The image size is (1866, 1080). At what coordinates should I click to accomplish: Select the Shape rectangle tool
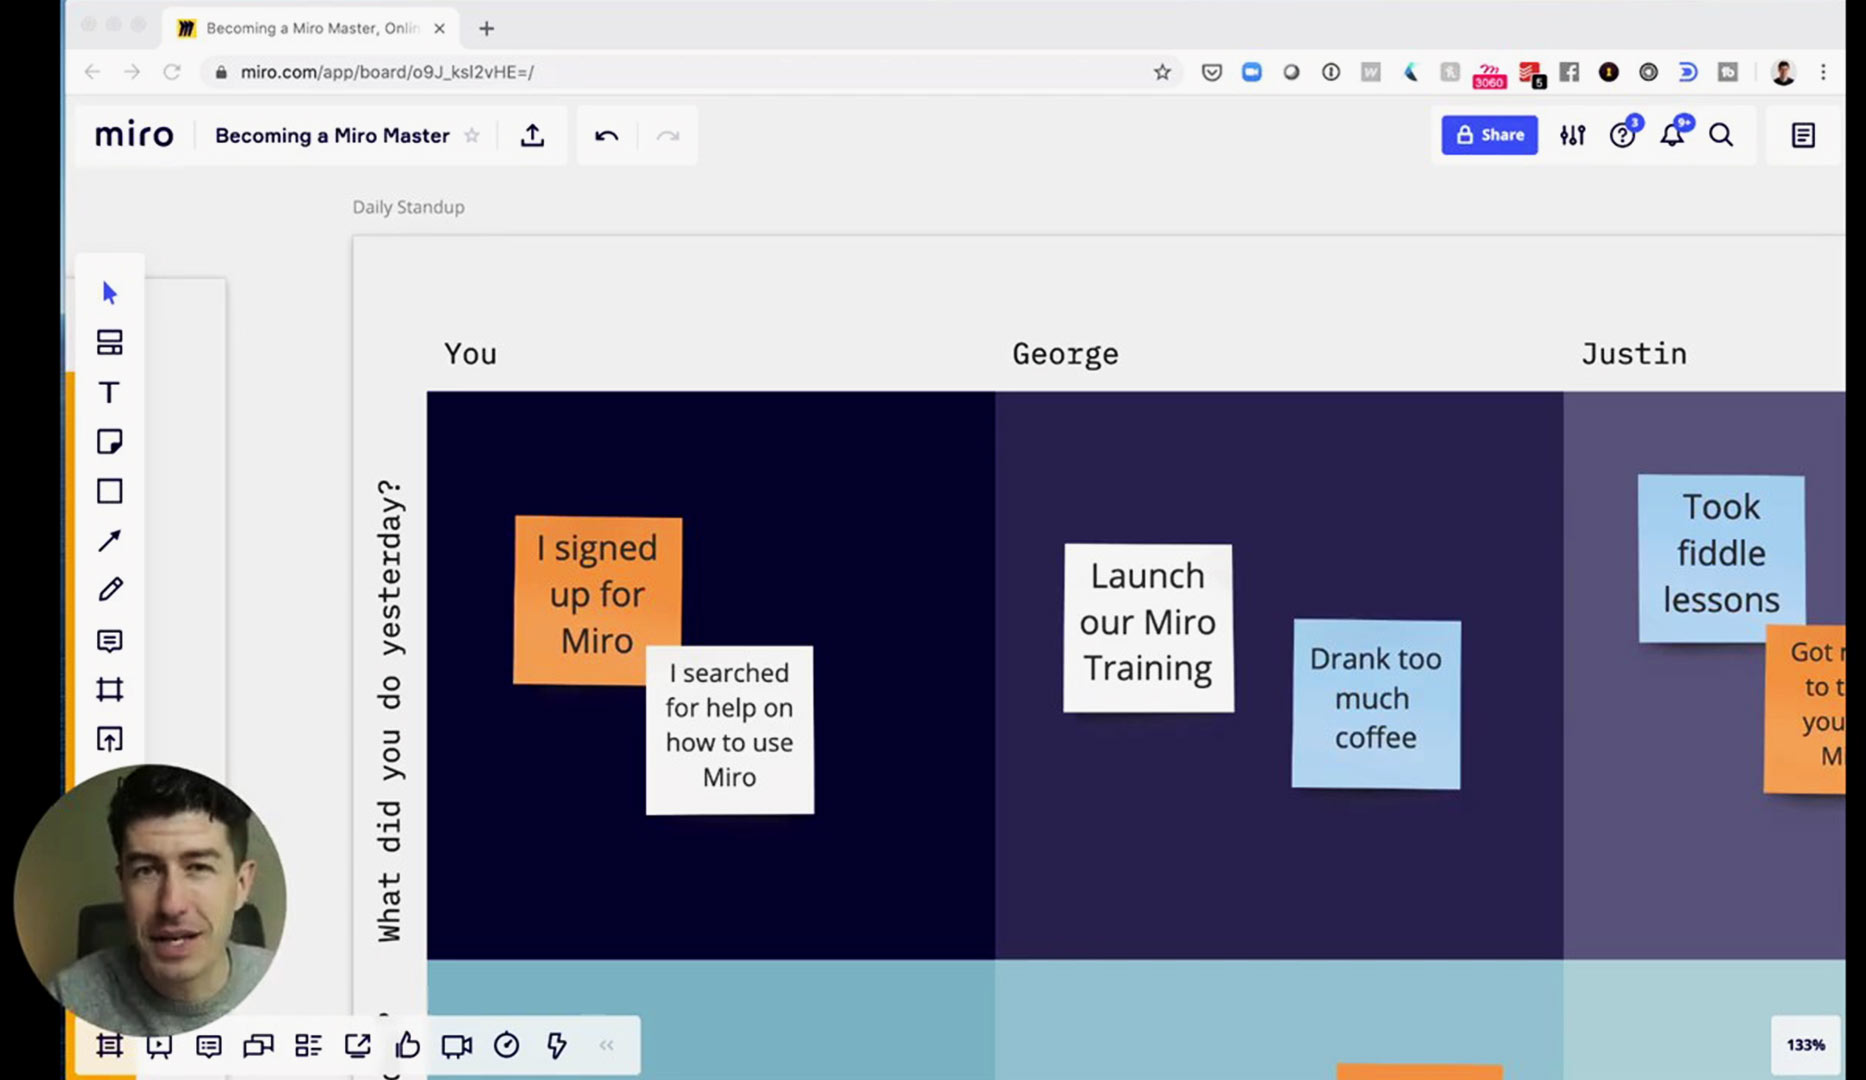(110, 491)
